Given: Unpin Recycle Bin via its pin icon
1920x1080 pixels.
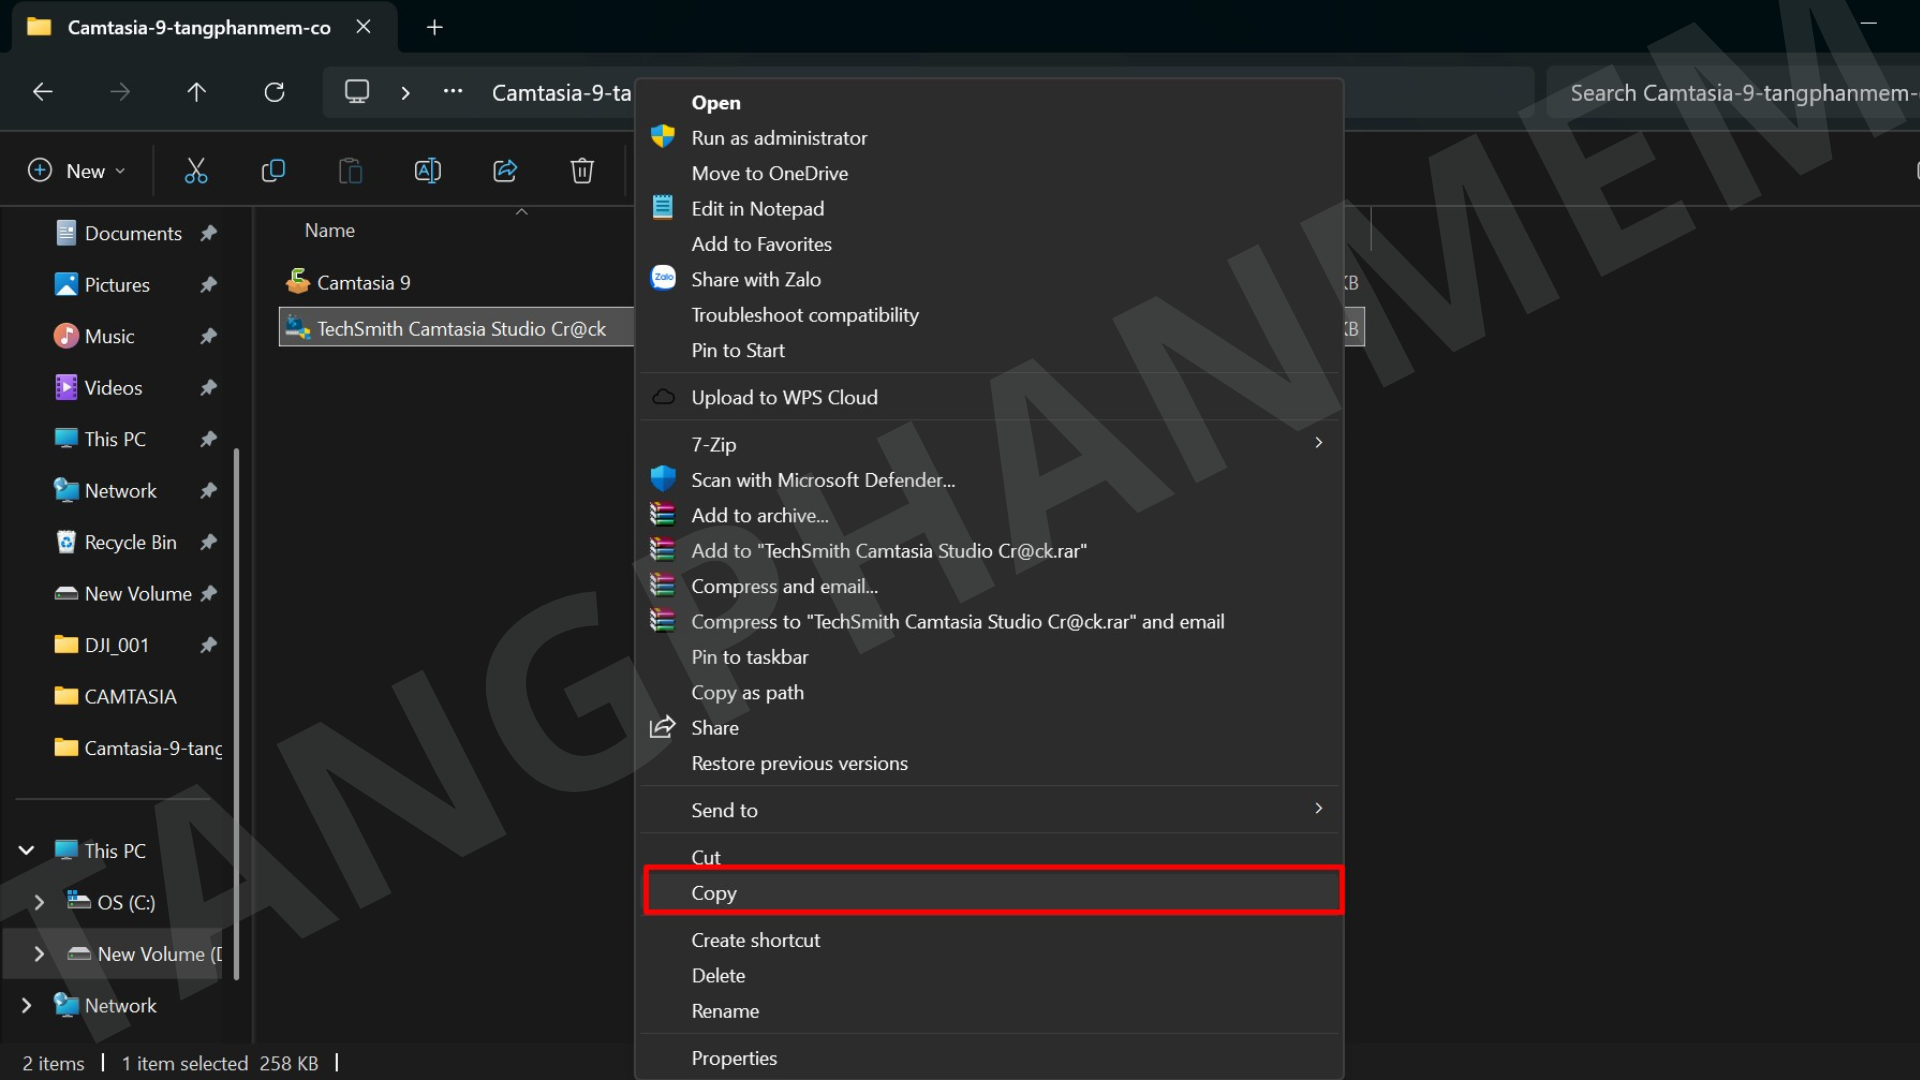Looking at the screenshot, I should pyautogui.click(x=208, y=542).
